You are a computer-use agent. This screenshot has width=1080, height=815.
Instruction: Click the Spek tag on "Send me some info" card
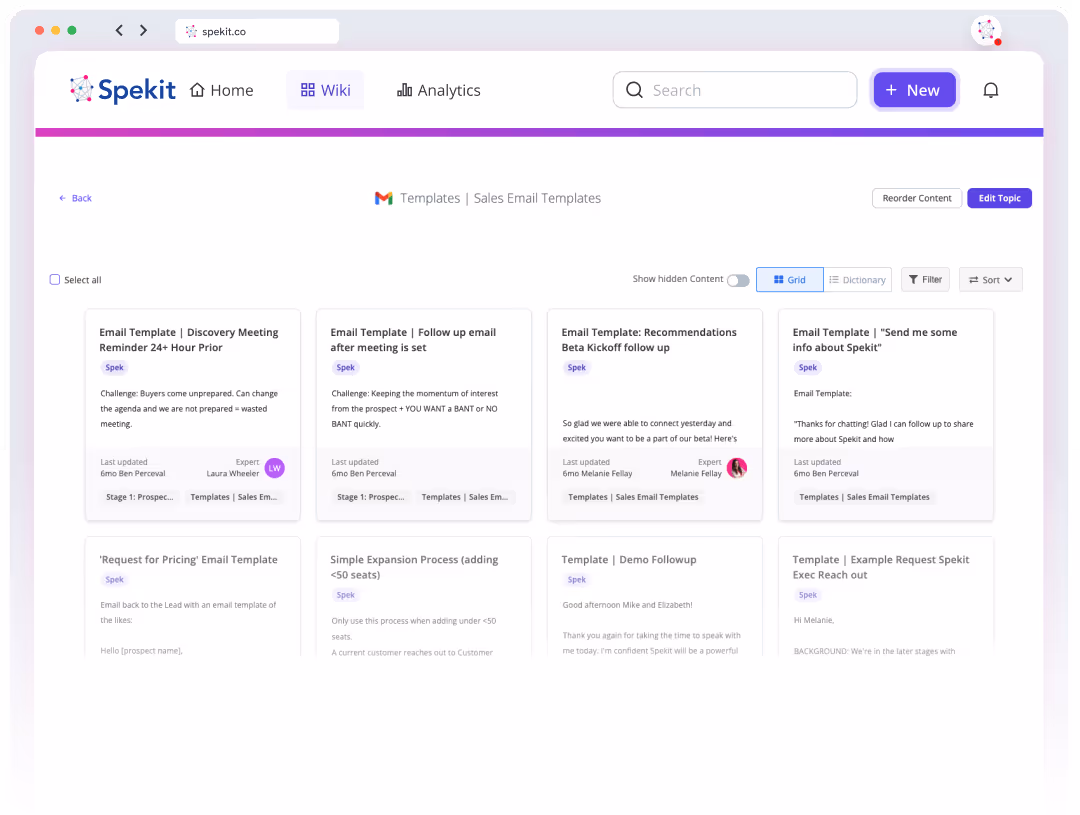[808, 368]
